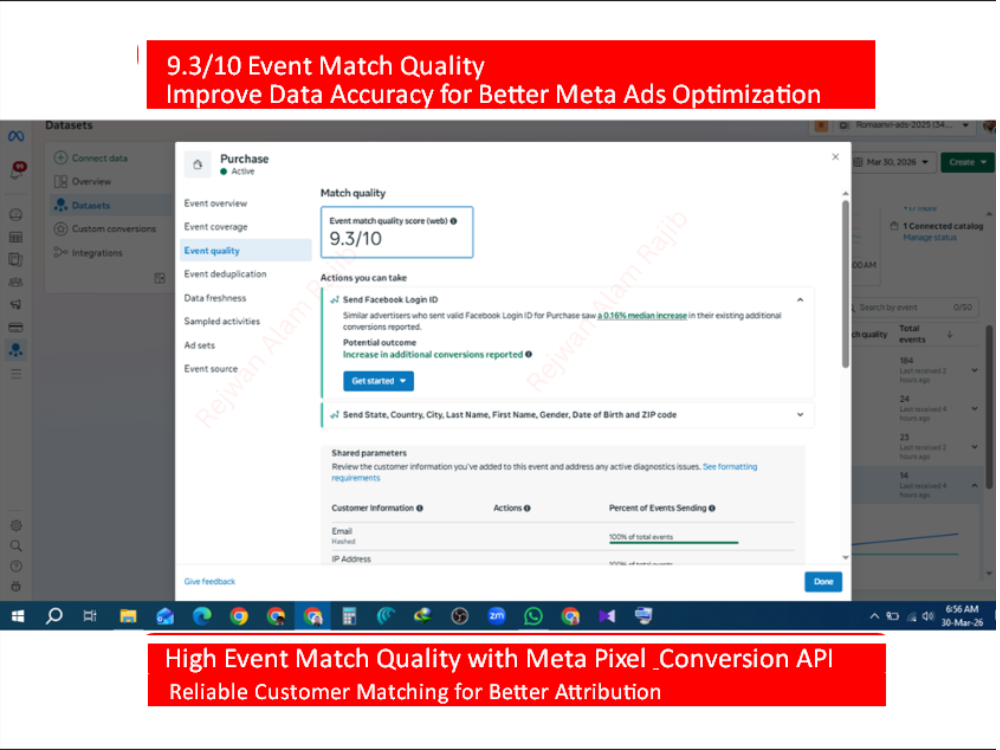Click info icon beside Event match quality score

click(x=453, y=221)
